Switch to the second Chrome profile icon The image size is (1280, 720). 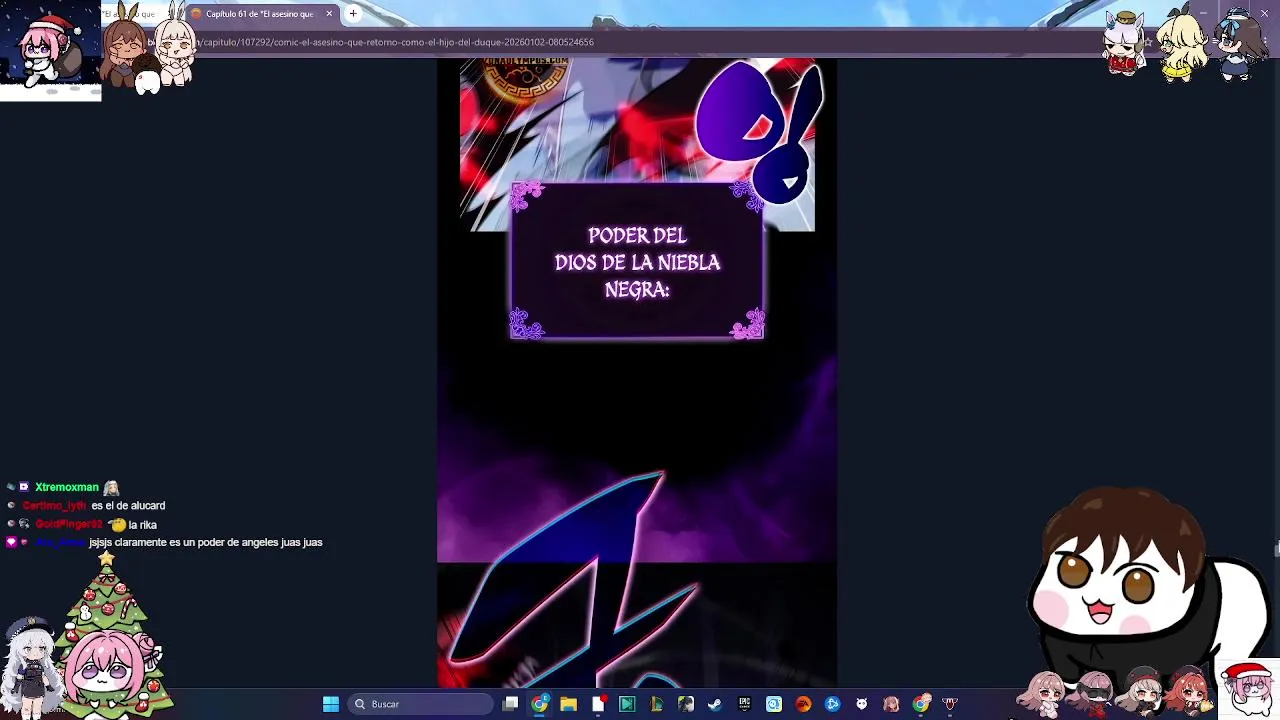pos(920,704)
